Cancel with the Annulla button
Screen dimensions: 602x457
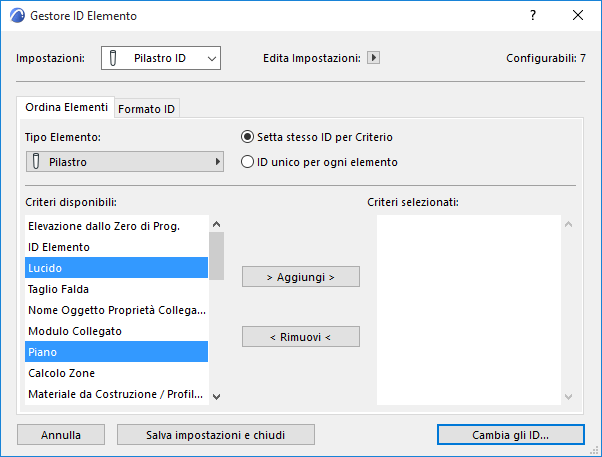(x=61, y=435)
